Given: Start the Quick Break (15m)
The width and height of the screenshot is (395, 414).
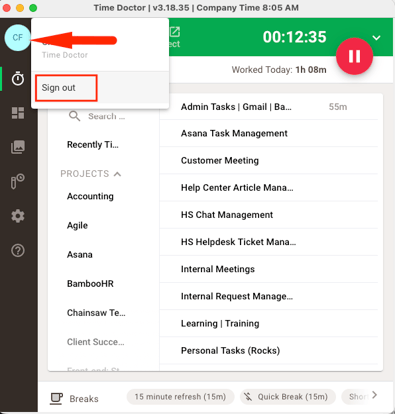Looking at the screenshot, I should click(287, 397).
